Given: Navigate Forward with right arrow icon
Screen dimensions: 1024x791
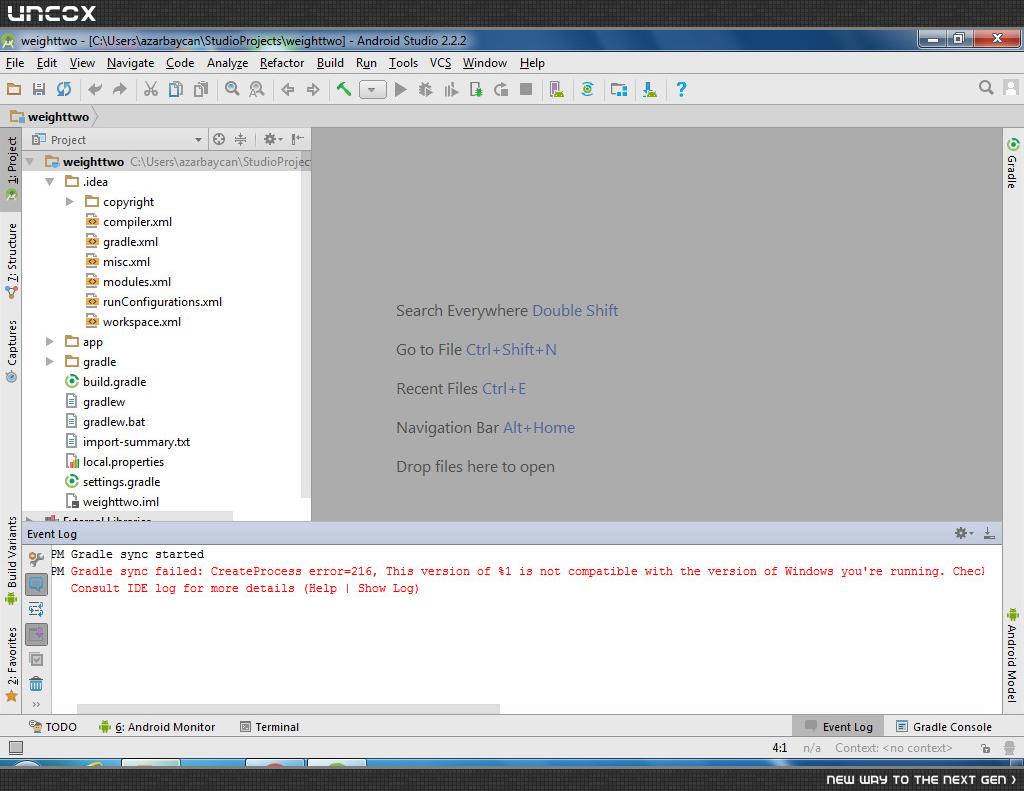Looking at the screenshot, I should [313, 89].
